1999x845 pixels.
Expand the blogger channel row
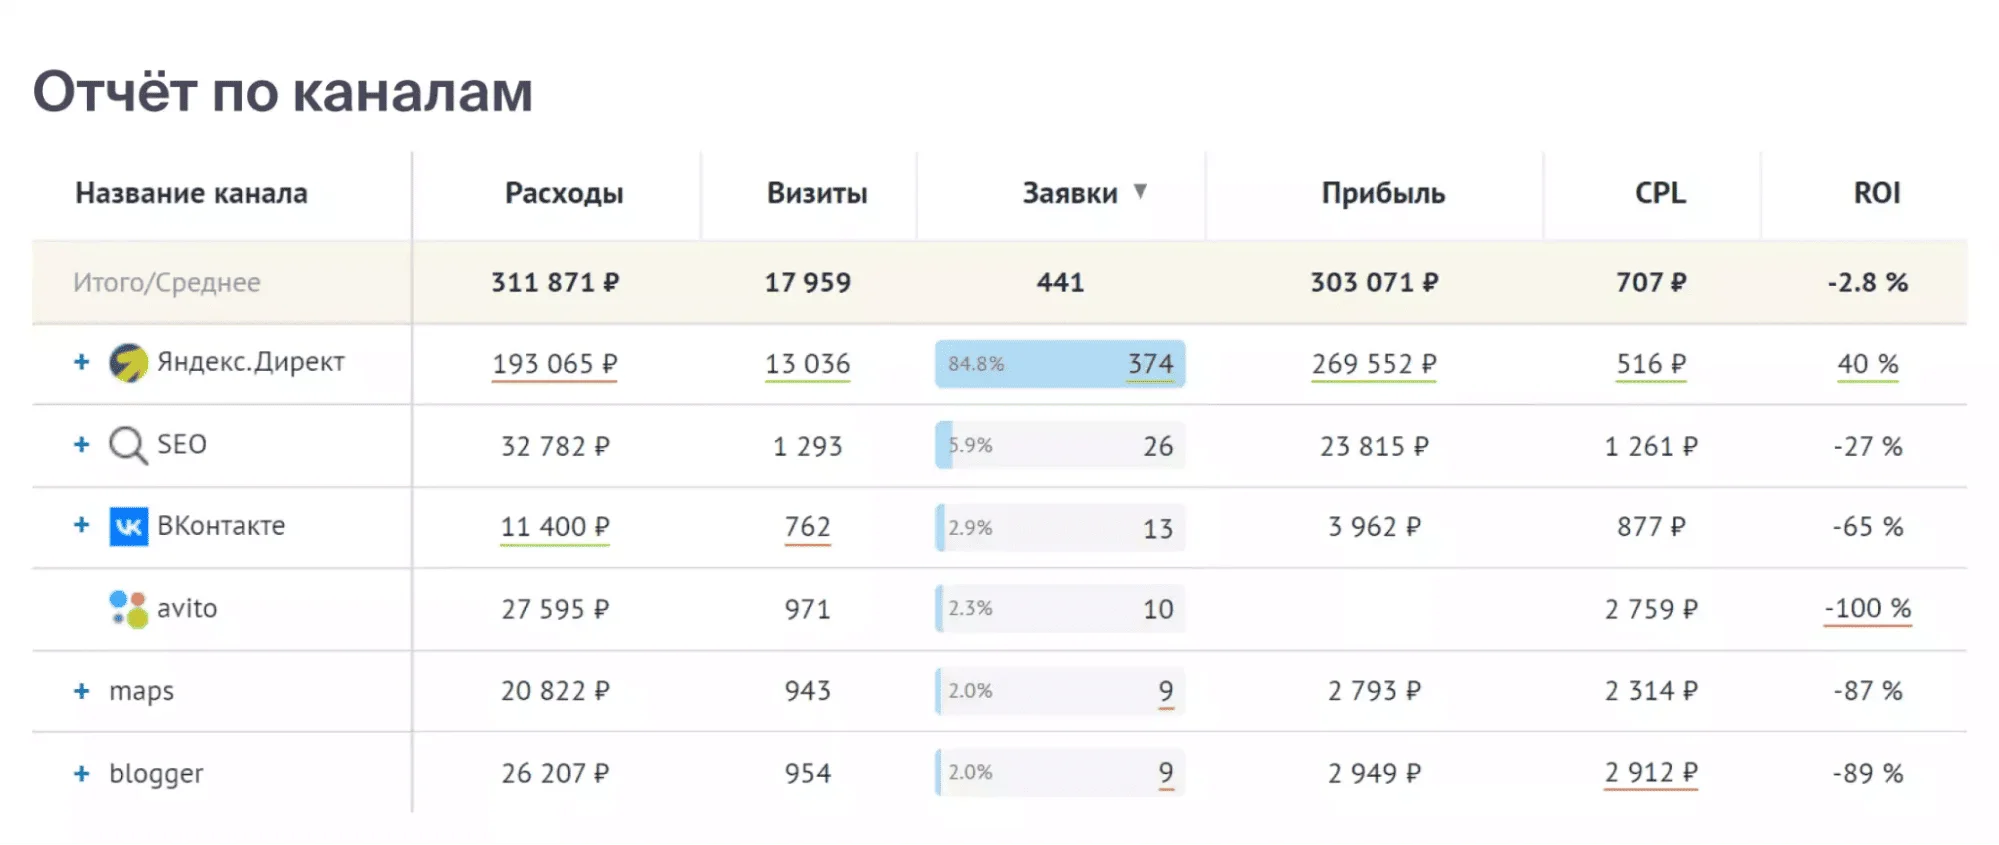[x=82, y=773]
